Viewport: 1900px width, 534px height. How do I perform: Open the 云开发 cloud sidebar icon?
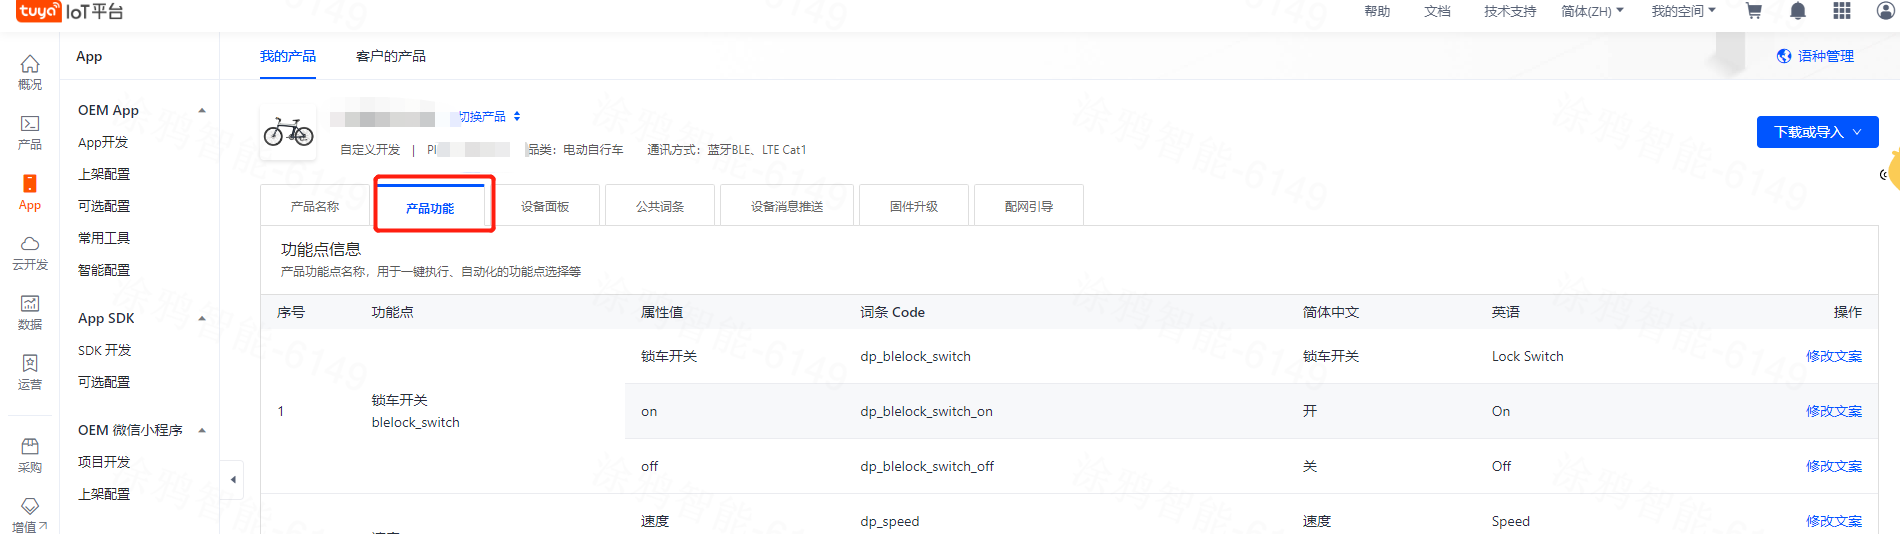pos(30,253)
